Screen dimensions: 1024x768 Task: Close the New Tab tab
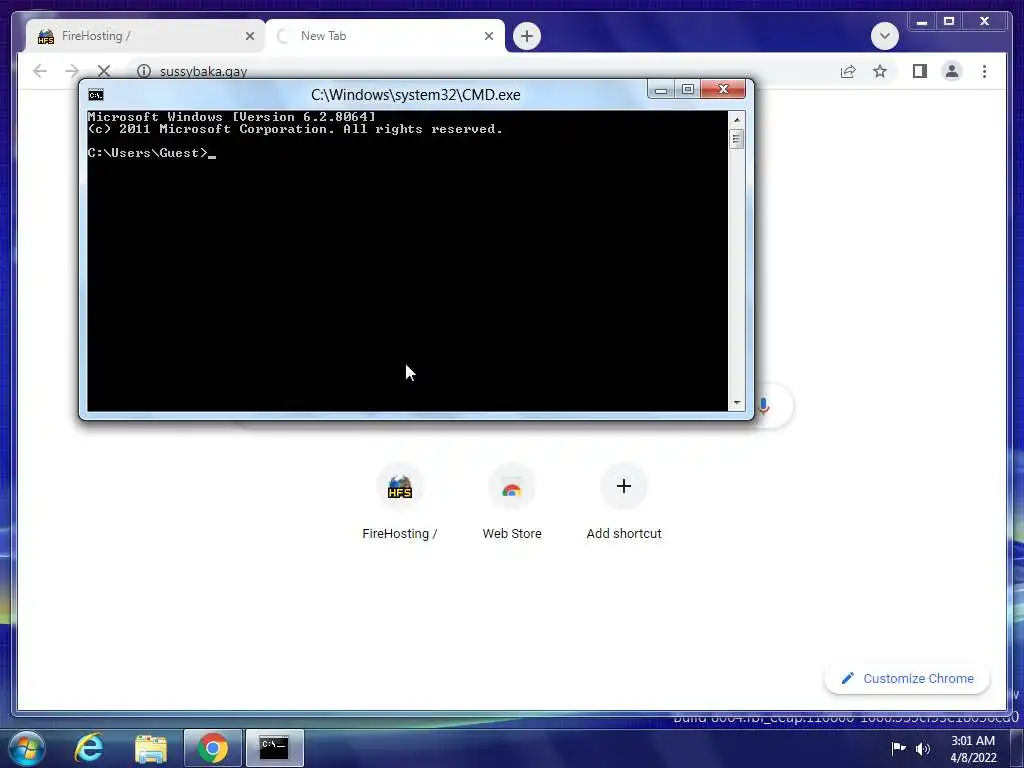[x=488, y=36]
